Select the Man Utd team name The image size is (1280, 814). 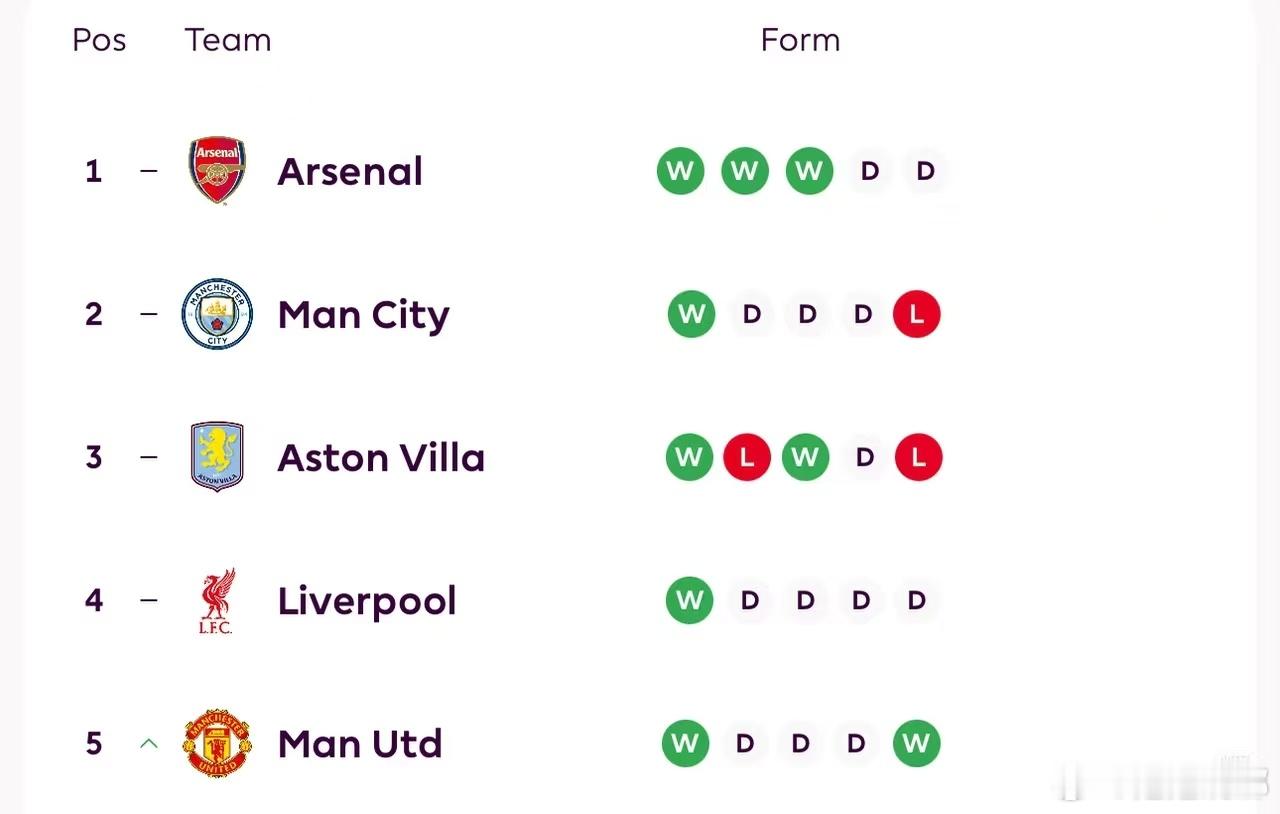[x=360, y=743]
